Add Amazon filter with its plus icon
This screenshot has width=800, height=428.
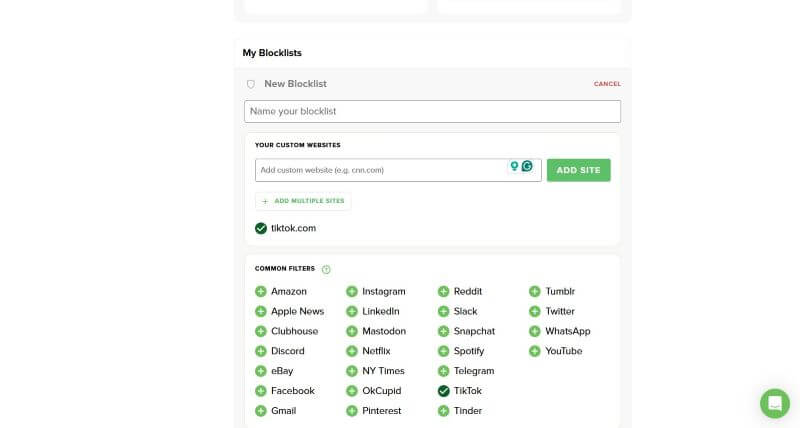[261, 291]
